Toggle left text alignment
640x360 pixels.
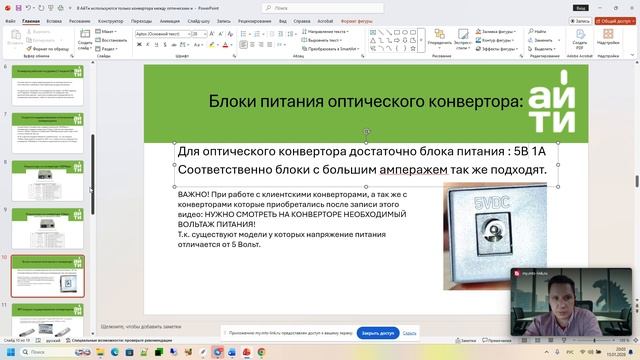coord(243,44)
